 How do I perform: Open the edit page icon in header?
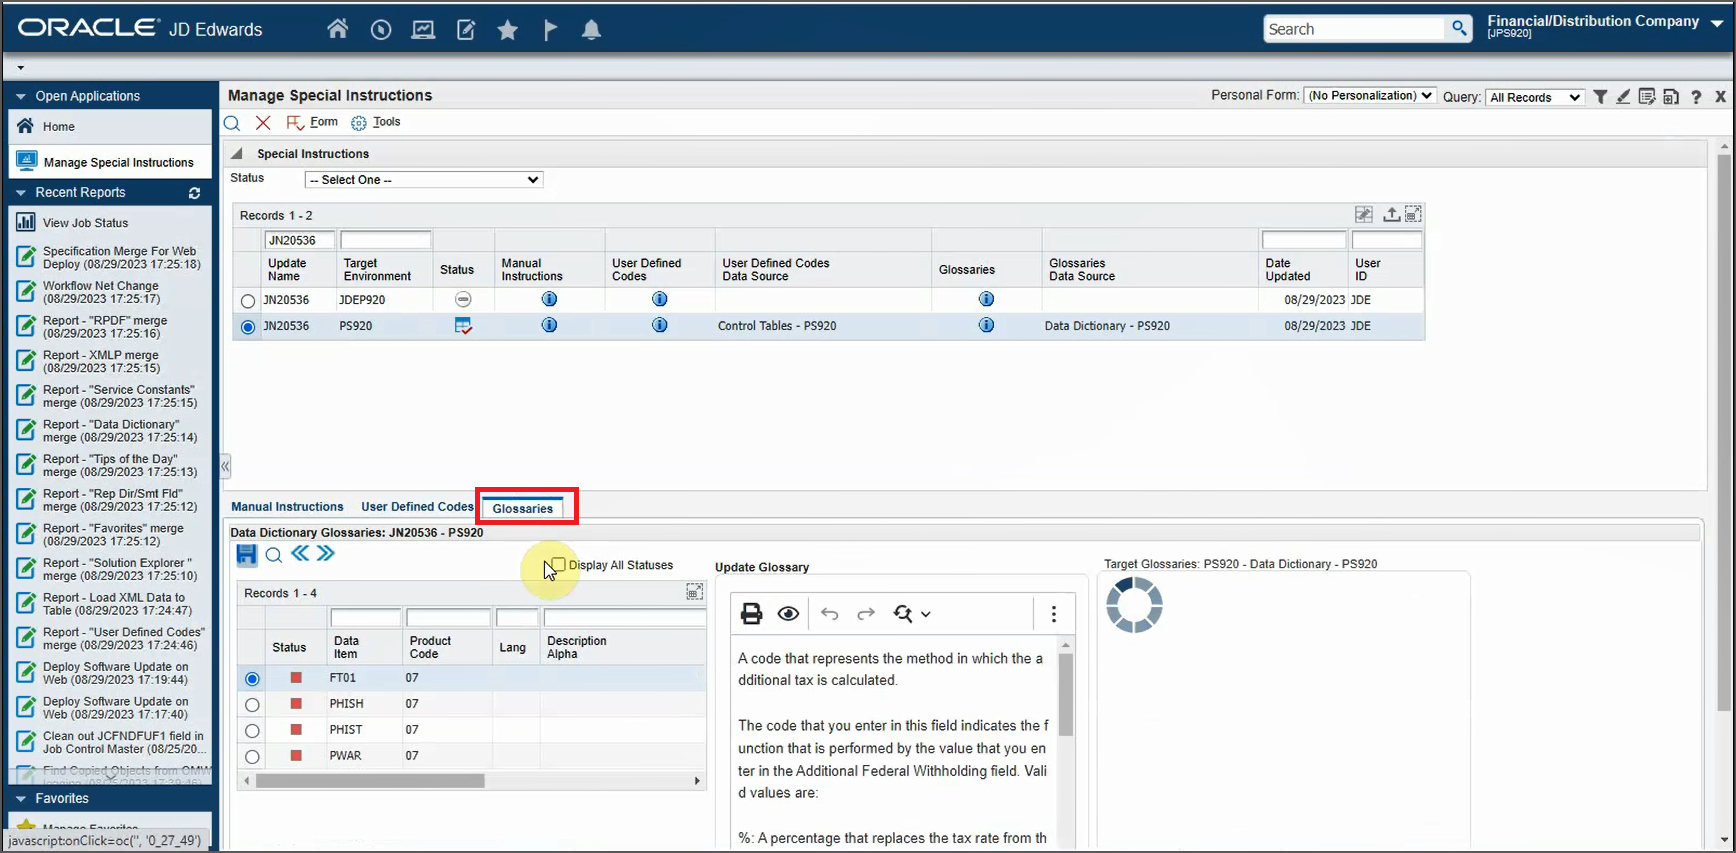[466, 30]
